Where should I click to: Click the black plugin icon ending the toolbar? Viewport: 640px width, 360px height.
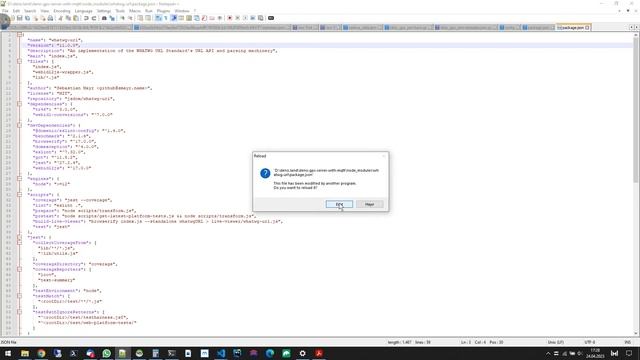pos(271,18)
